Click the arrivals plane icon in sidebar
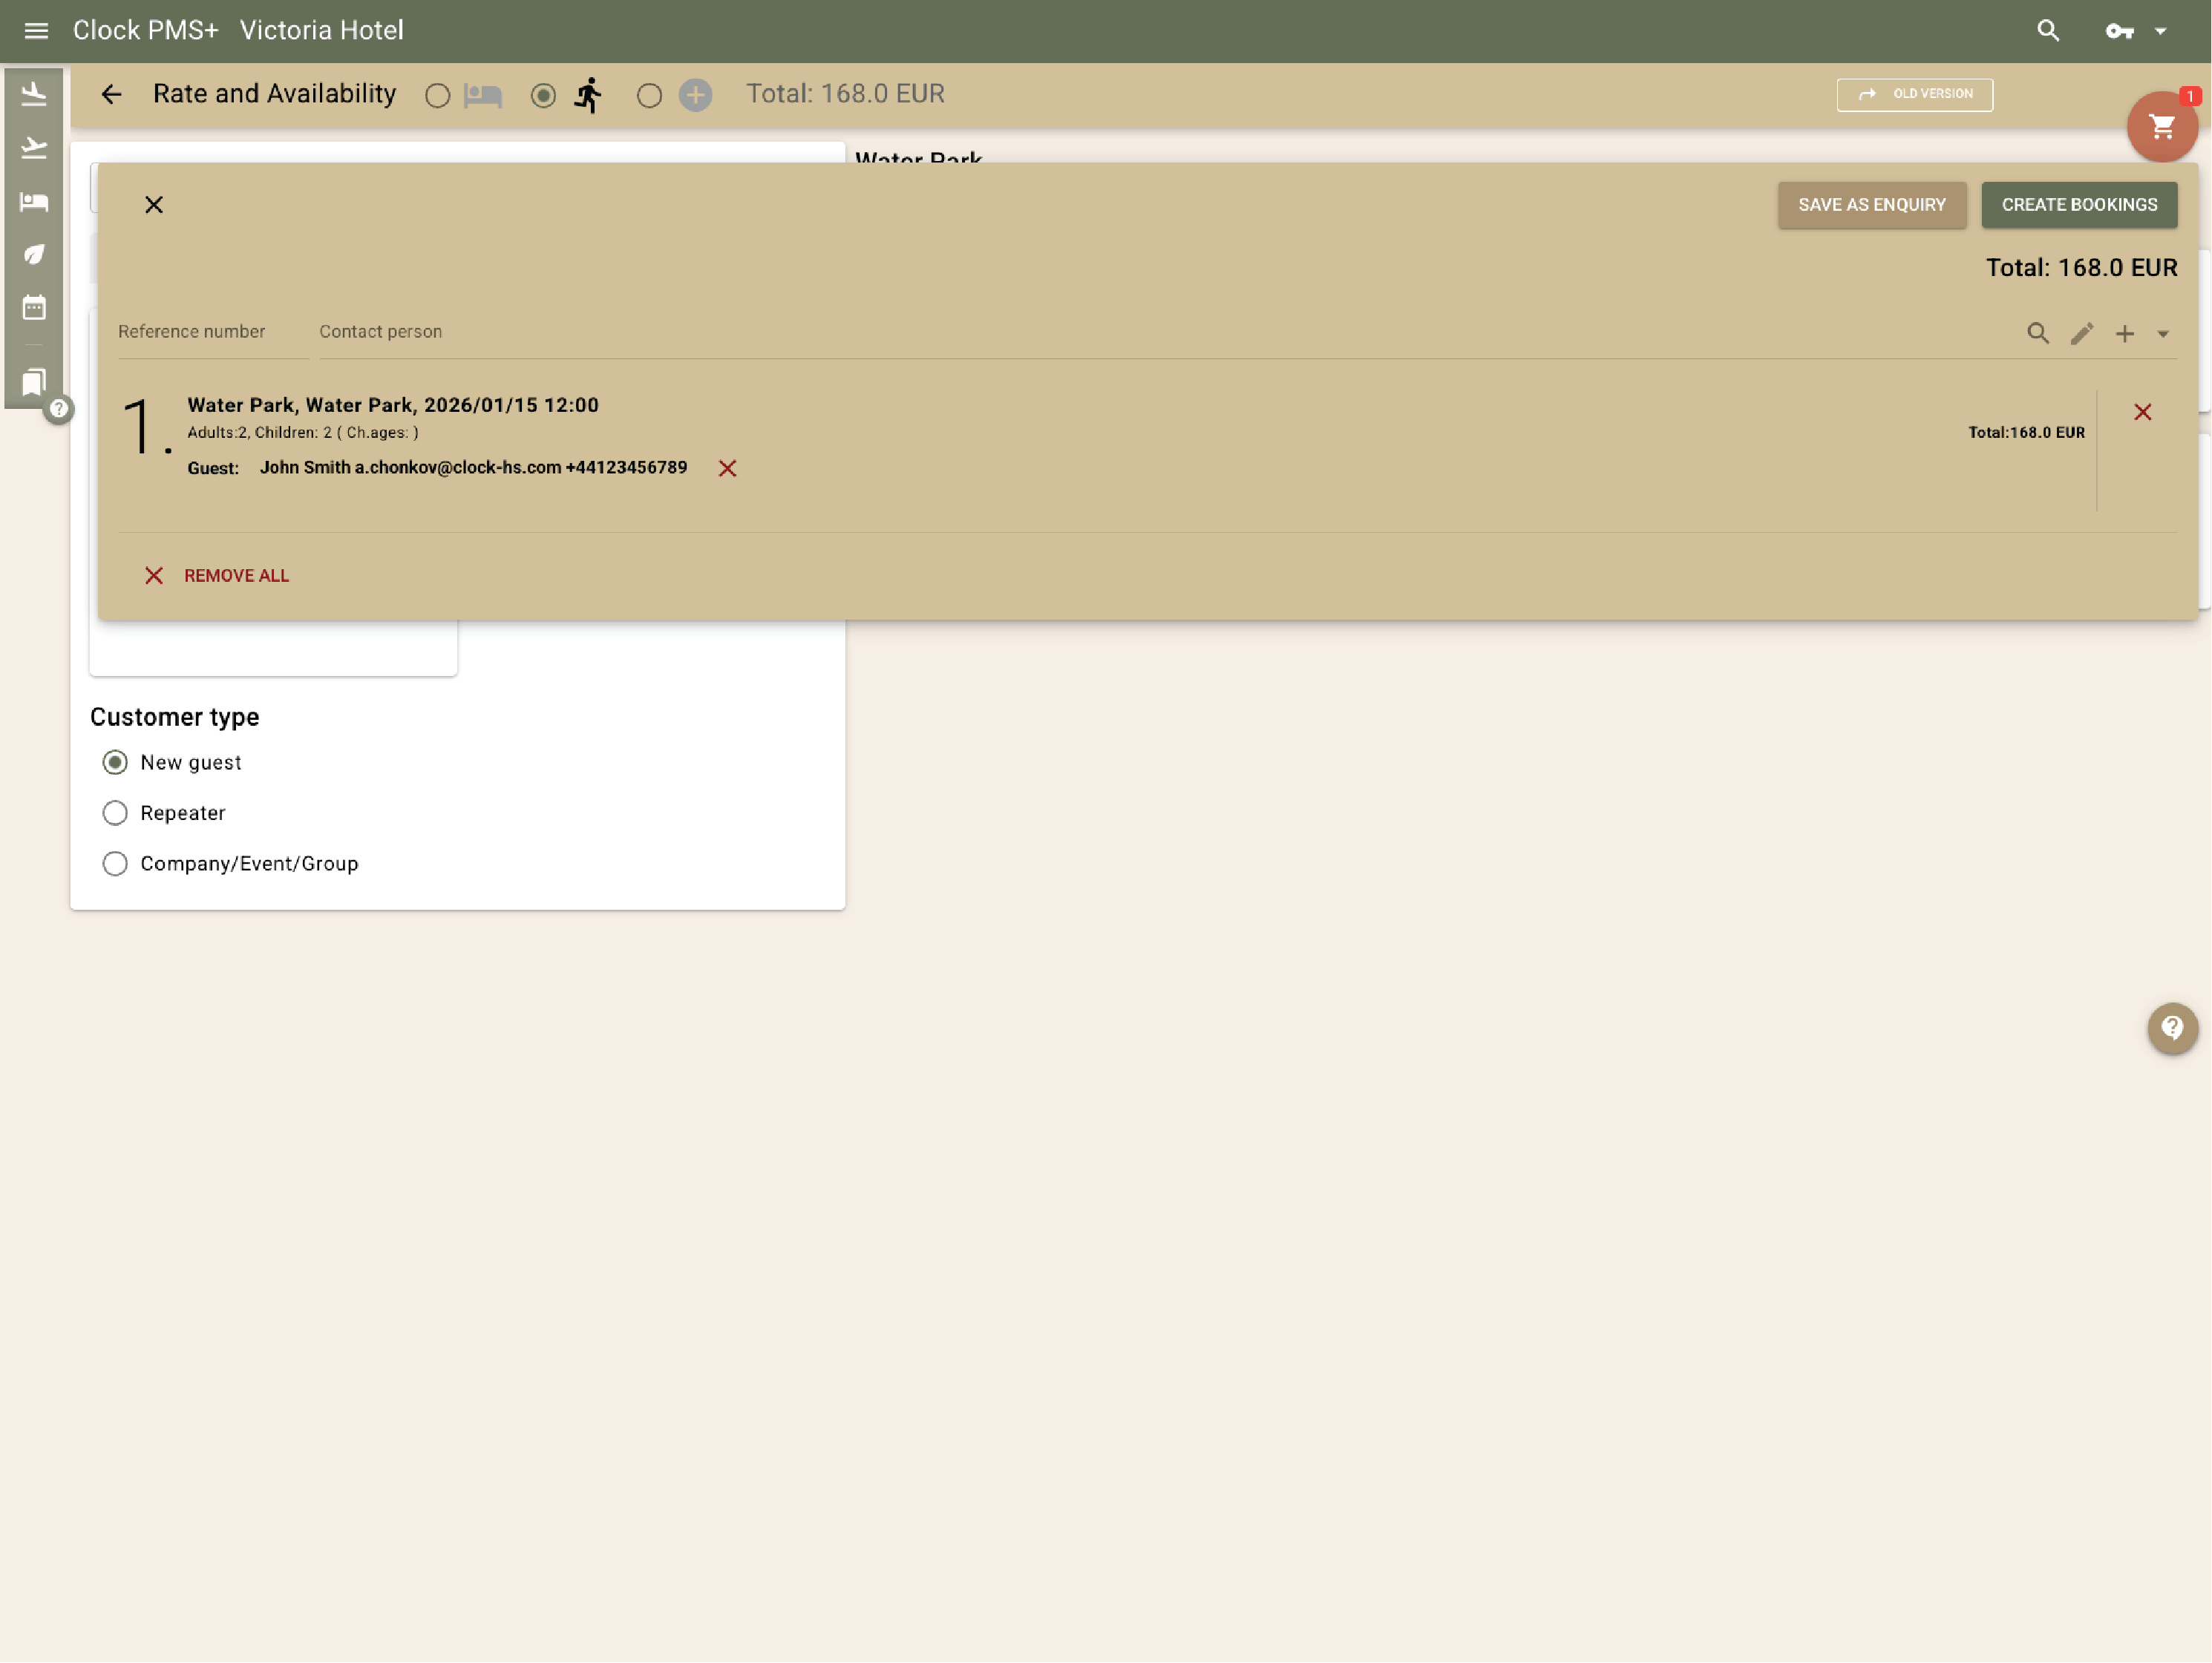The image size is (2212, 1663). click(x=34, y=94)
